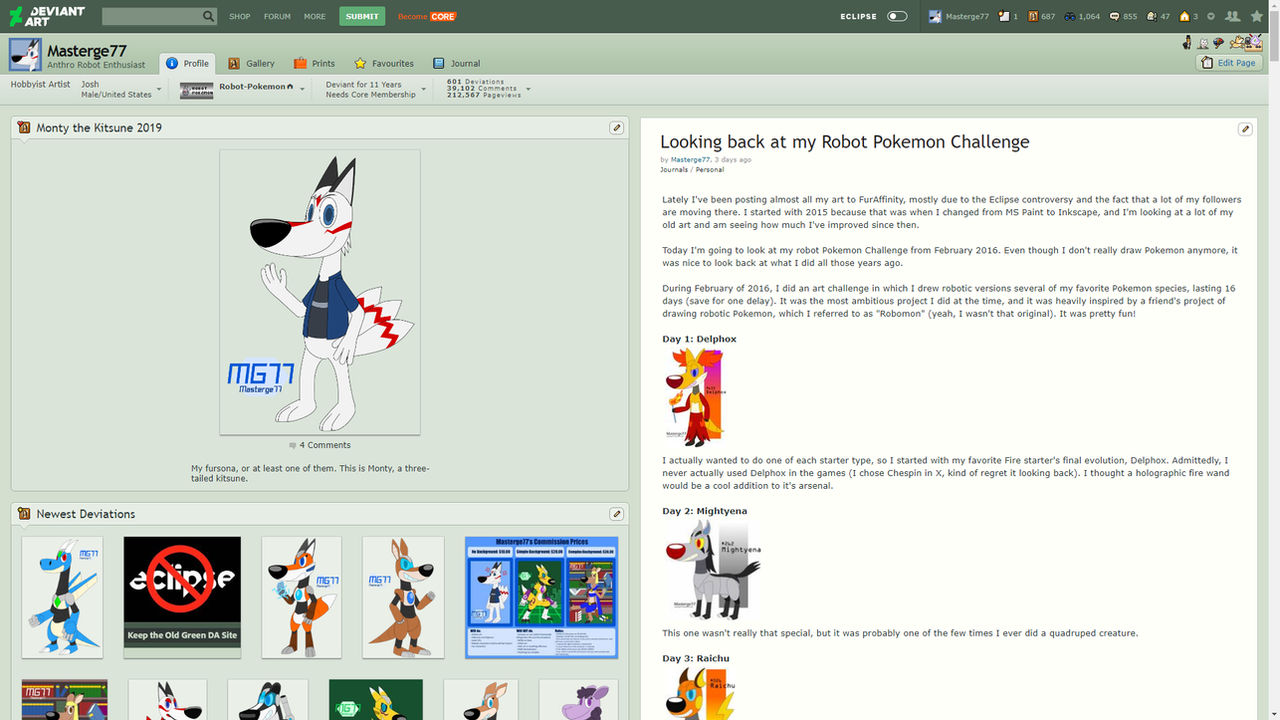Switch to the Journal tab
Viewport: 1280px width, 720px height.
pyautogui.click(x=456, y=63)
